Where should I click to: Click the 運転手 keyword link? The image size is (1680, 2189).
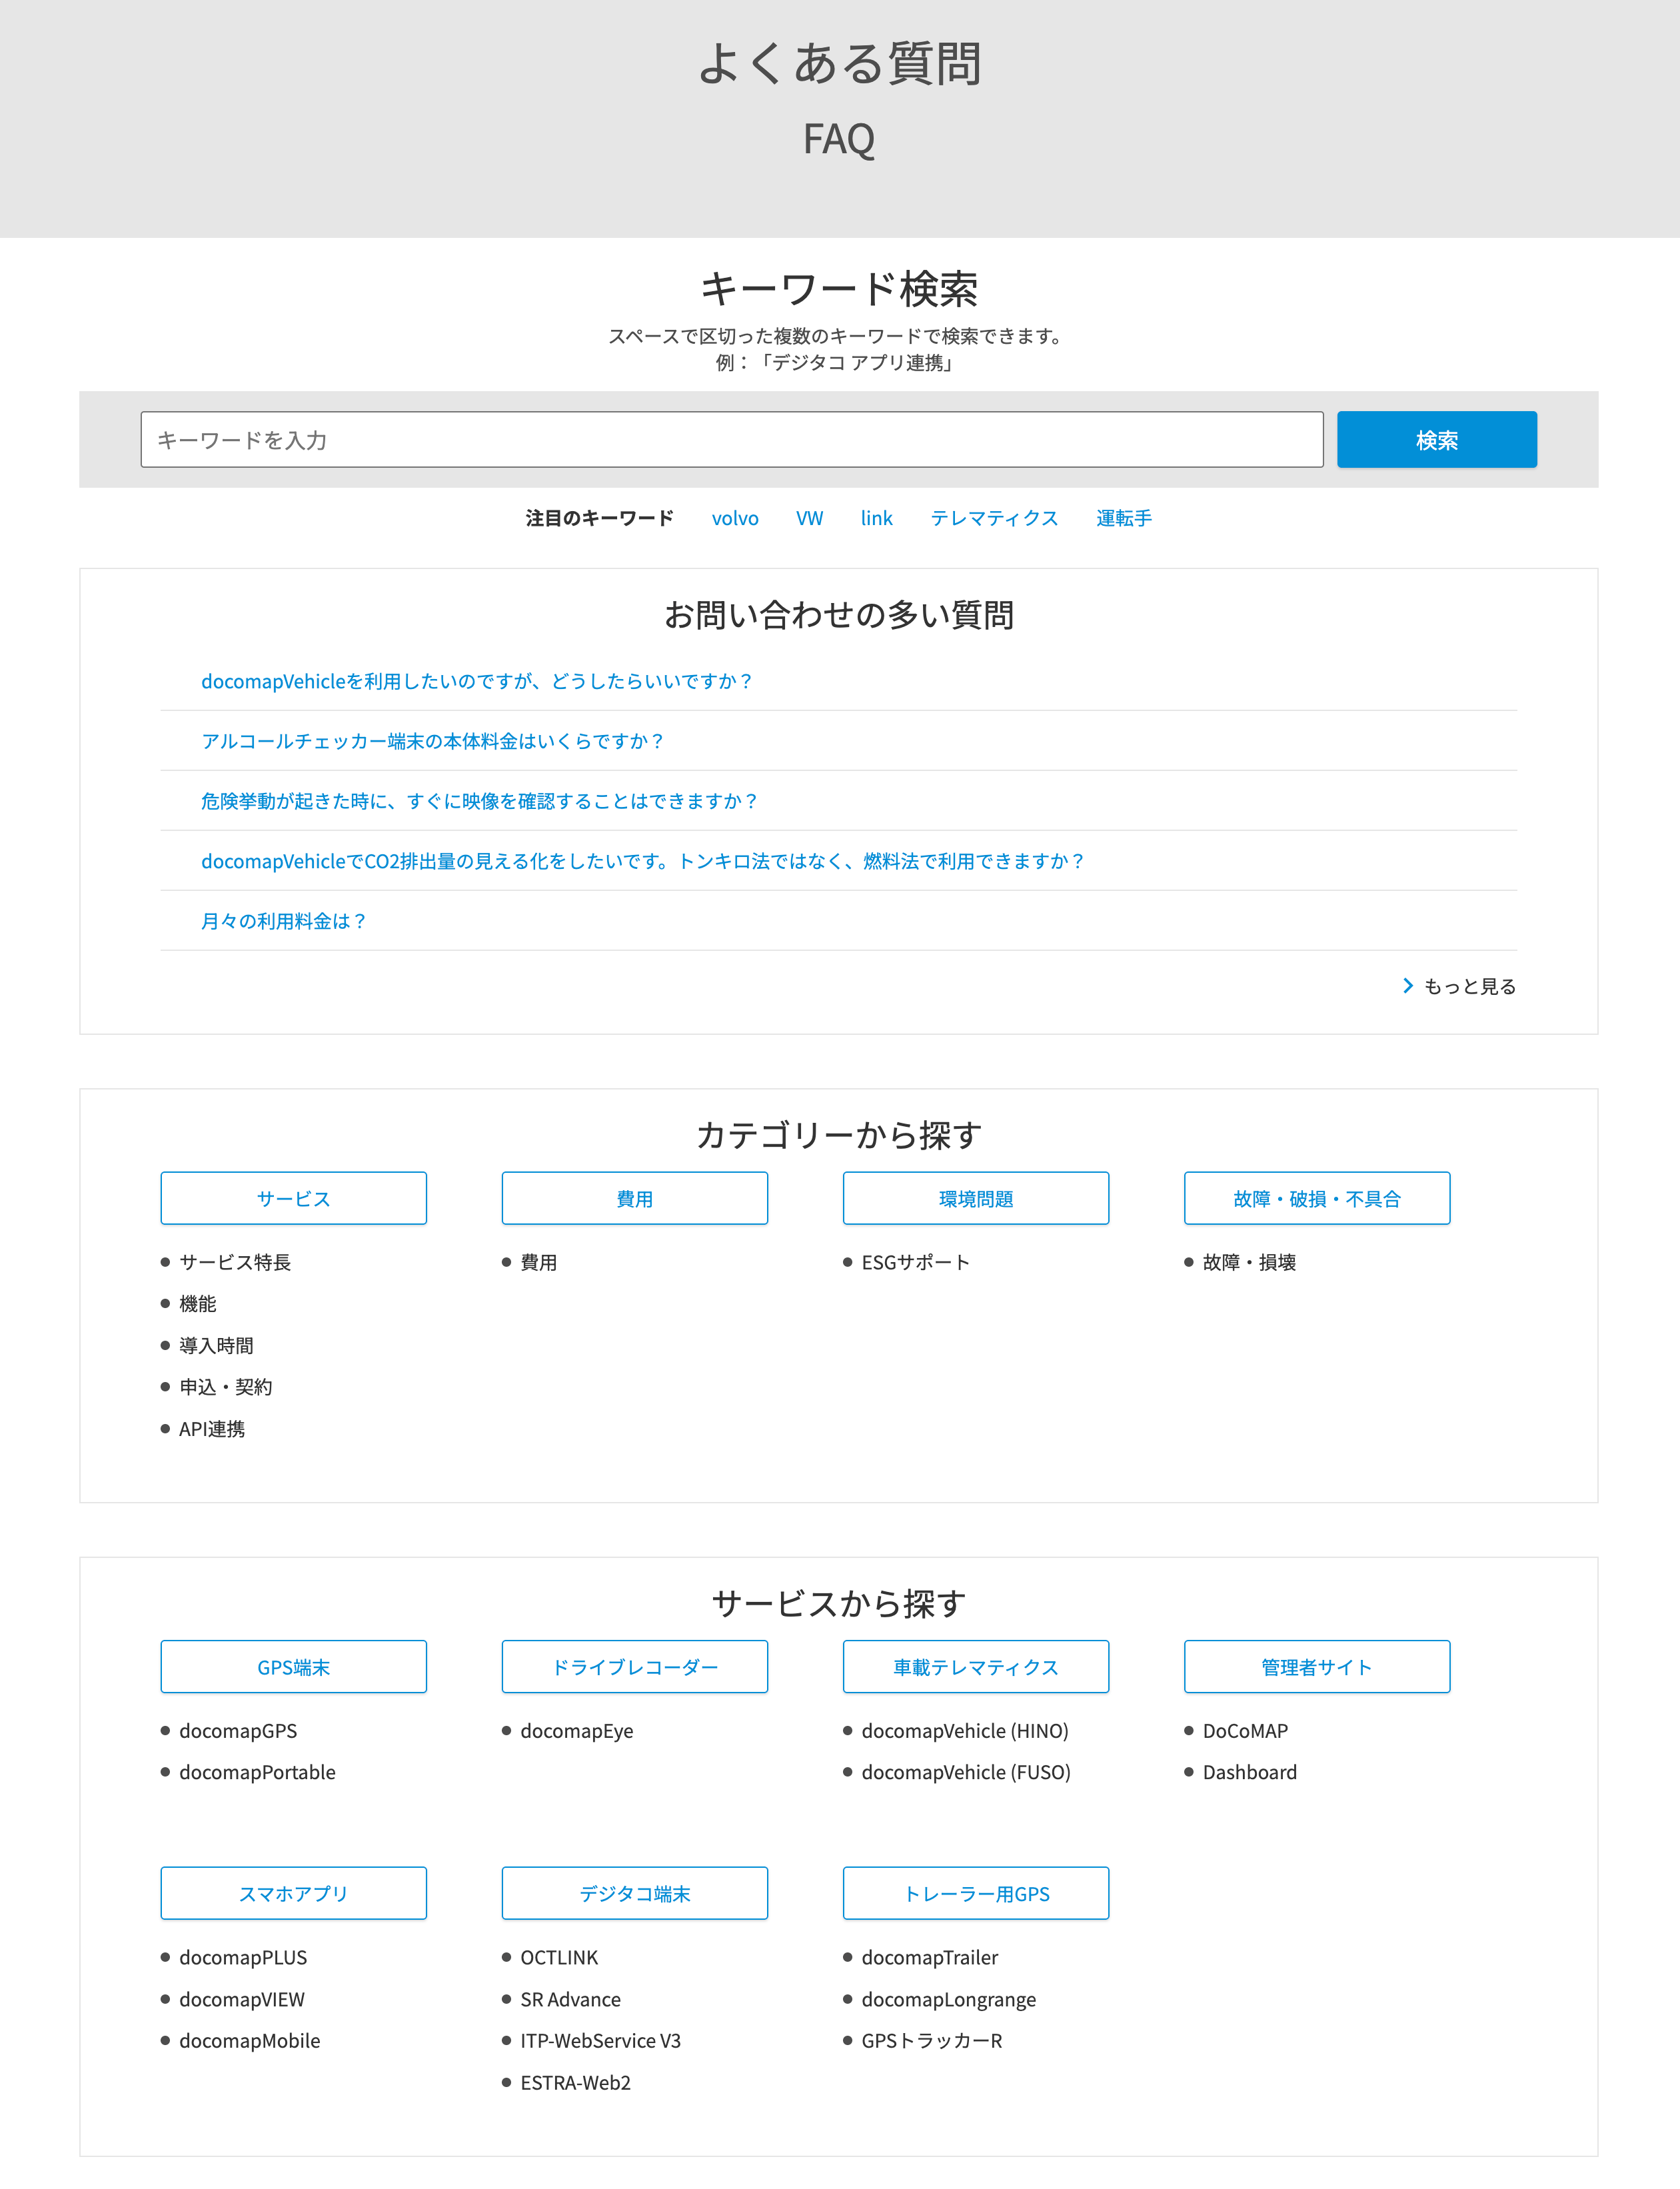tap(1123, 518)
